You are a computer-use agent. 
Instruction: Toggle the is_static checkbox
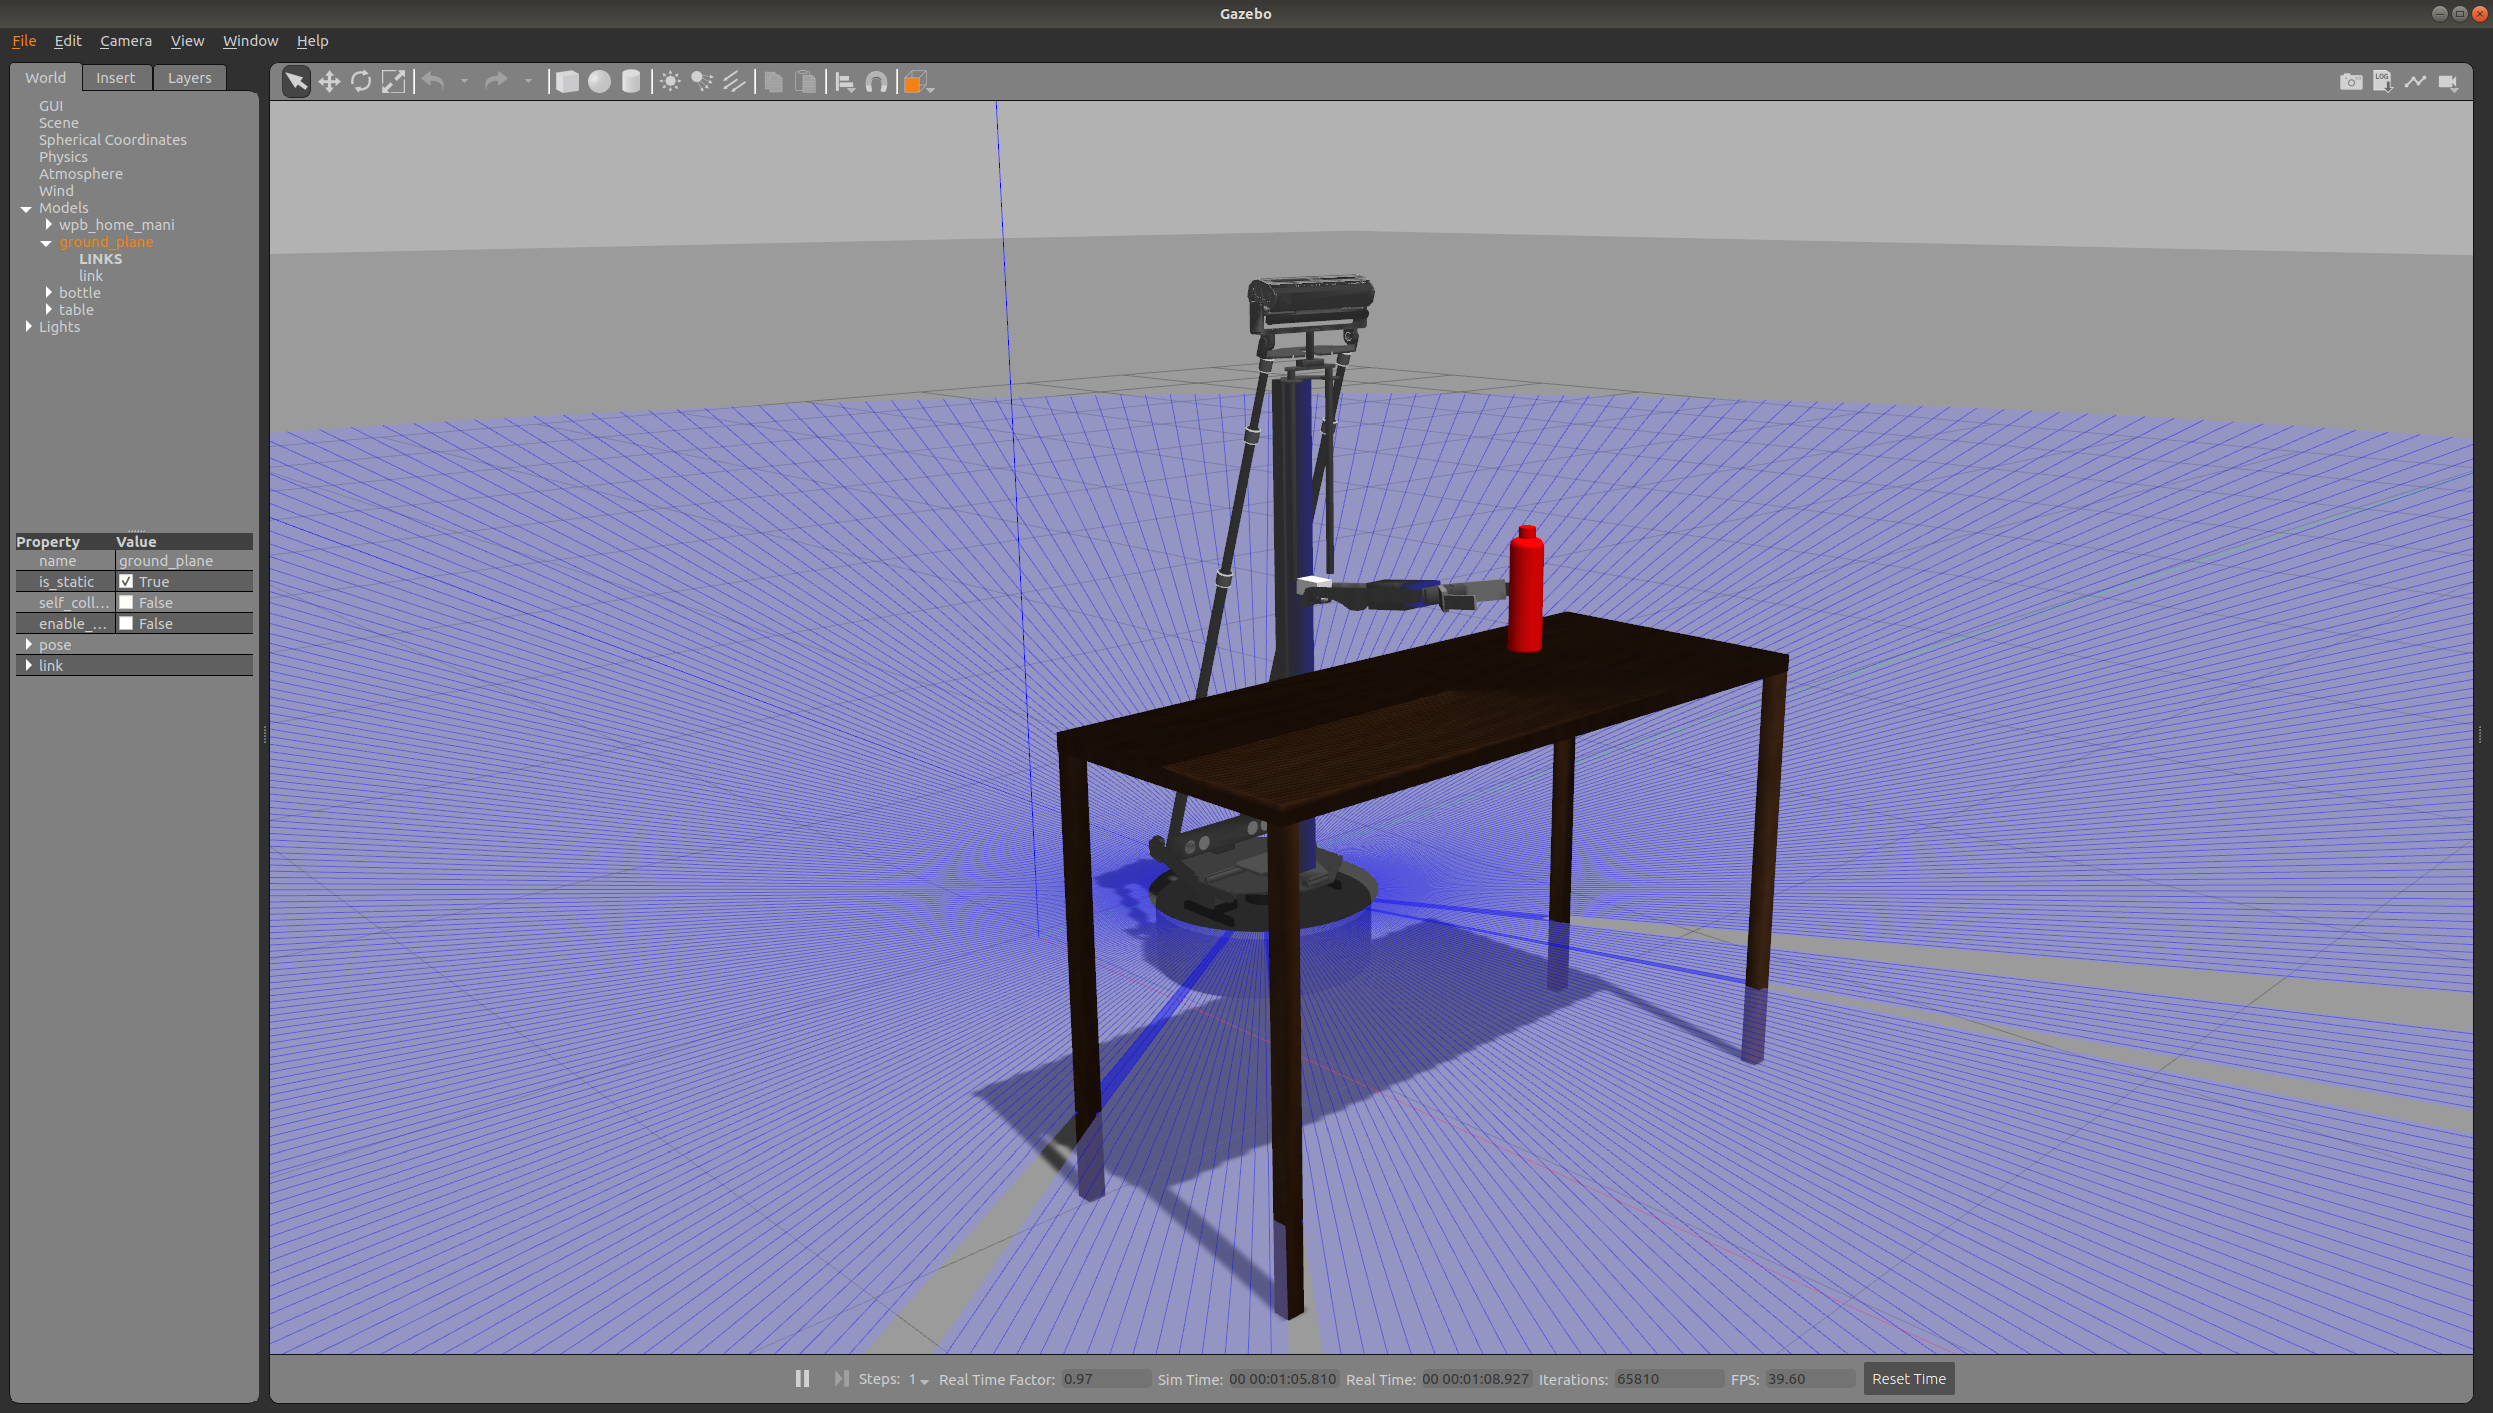pyautogui.click(x=126, y=581)
